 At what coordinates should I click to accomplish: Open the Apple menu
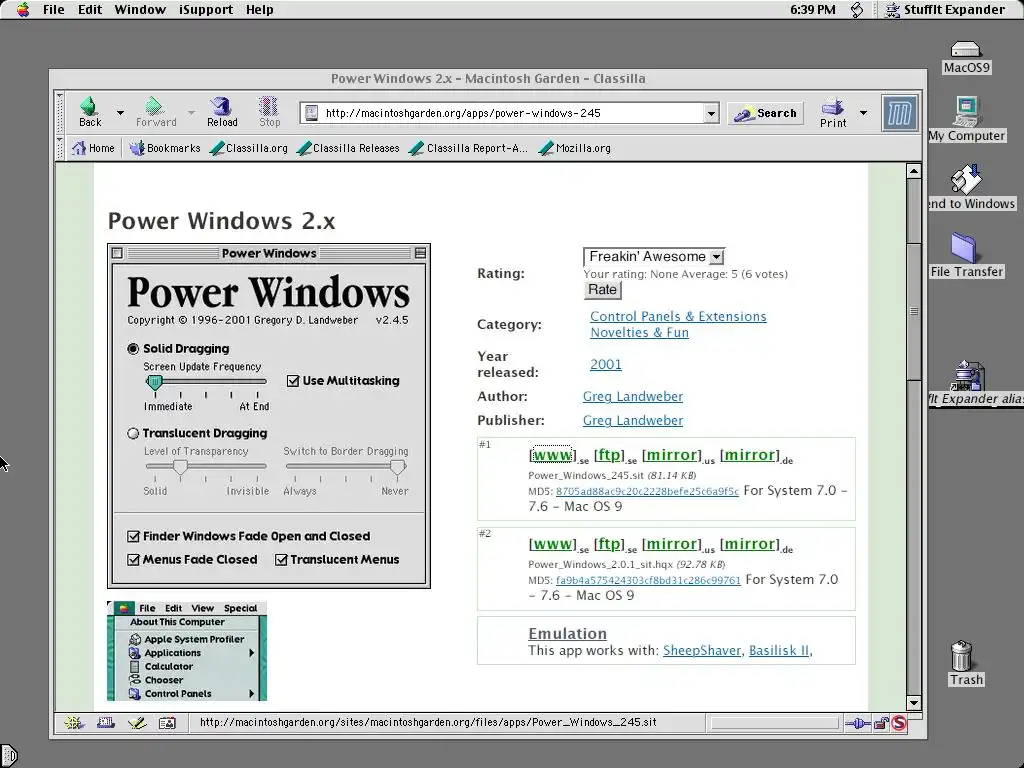(23, 10)
